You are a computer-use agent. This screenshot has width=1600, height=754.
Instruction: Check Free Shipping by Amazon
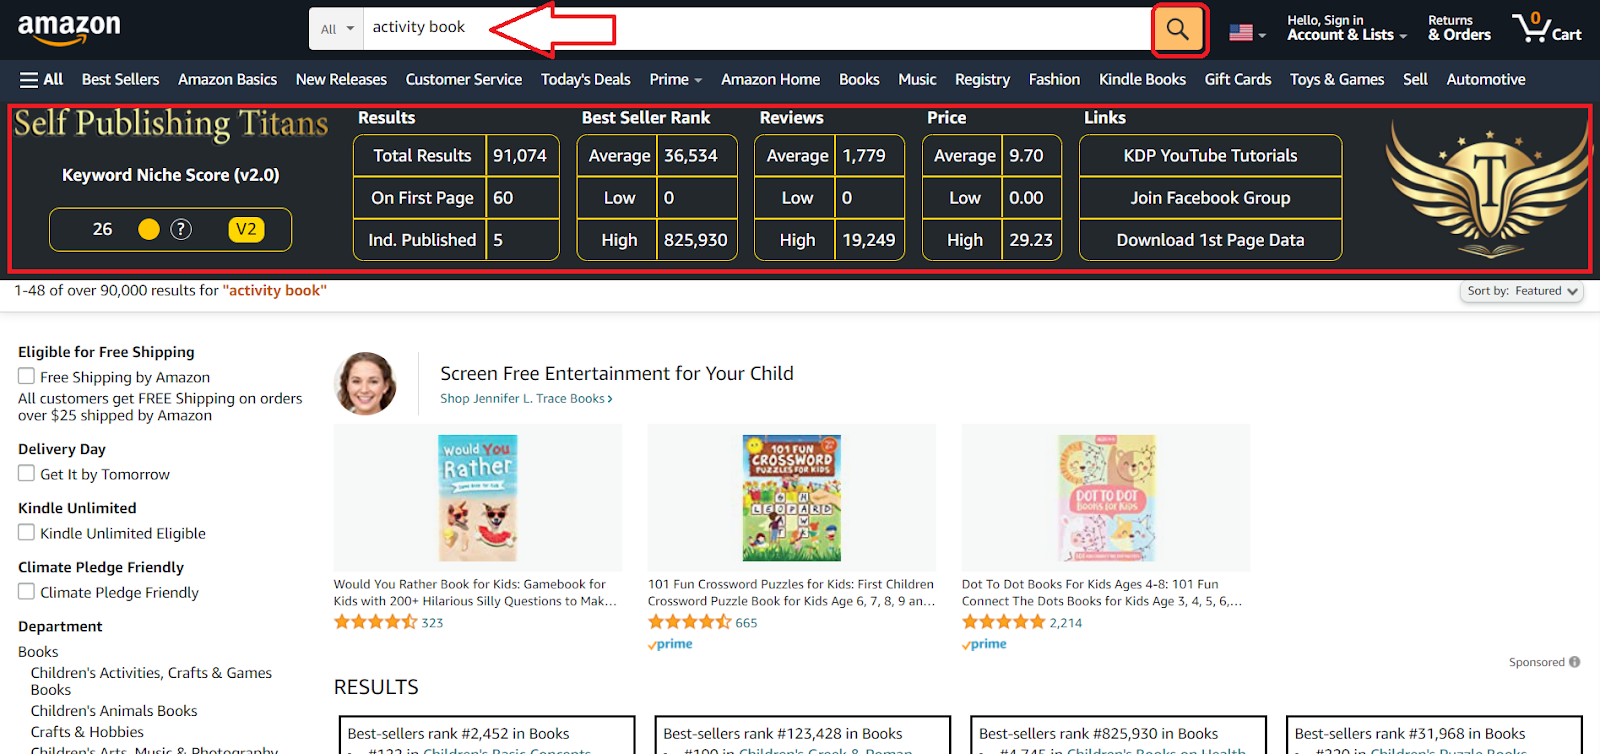[x=26, y=376]
